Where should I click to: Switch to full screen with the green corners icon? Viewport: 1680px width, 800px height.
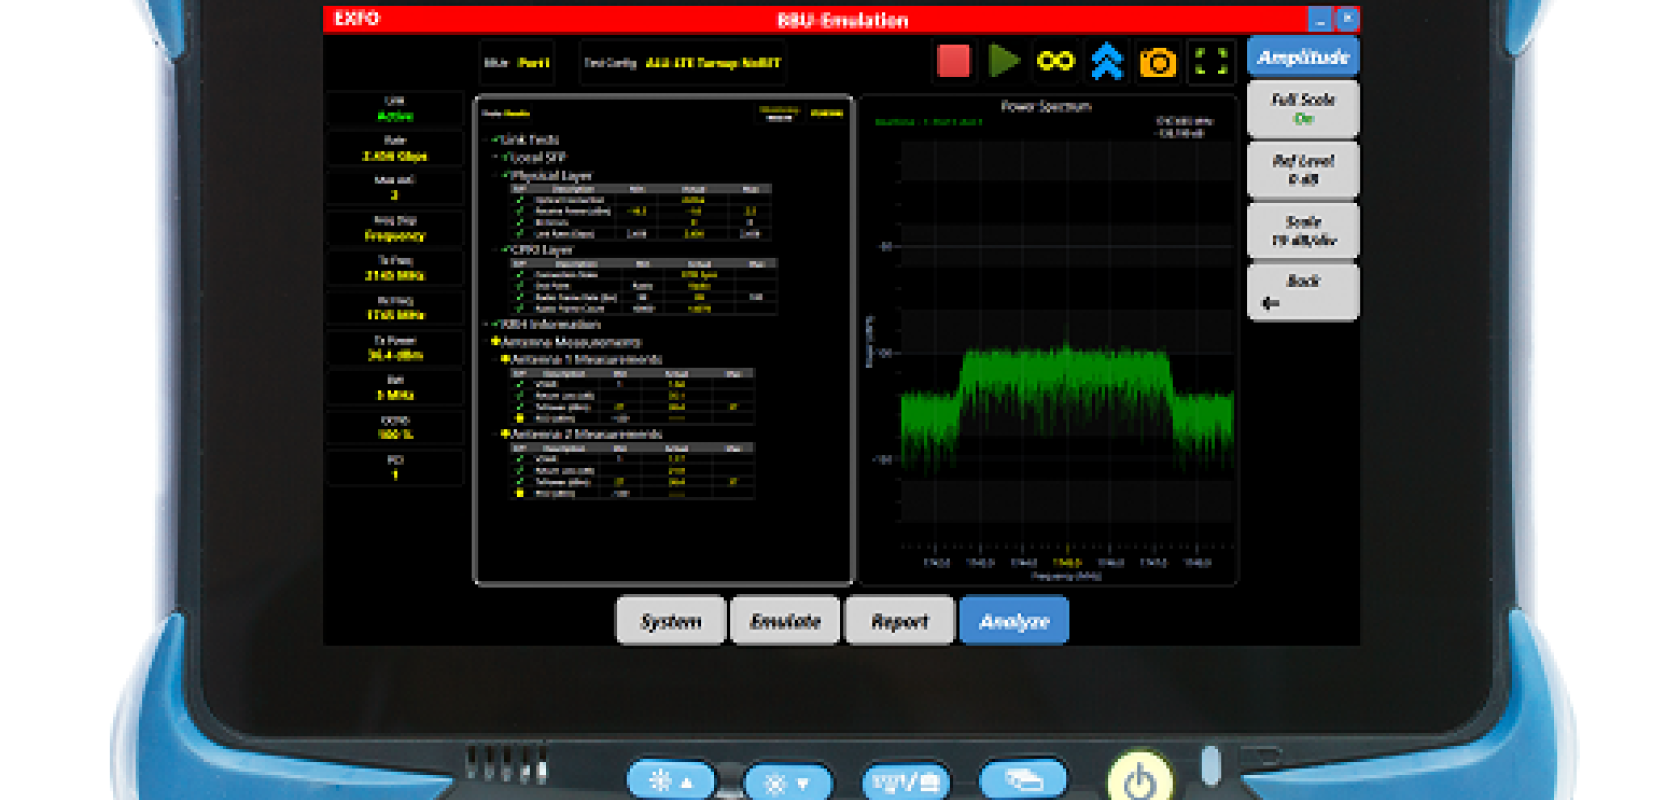[x=1211, y=61]
